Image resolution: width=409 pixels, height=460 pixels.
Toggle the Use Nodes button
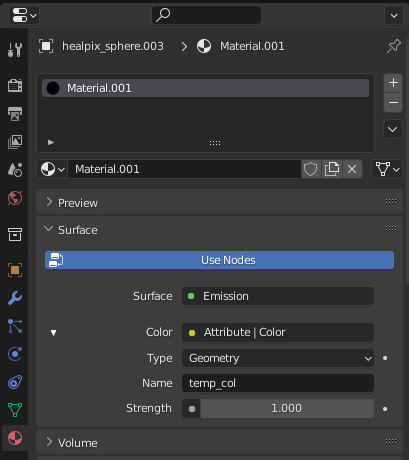[x=219, y=260]
